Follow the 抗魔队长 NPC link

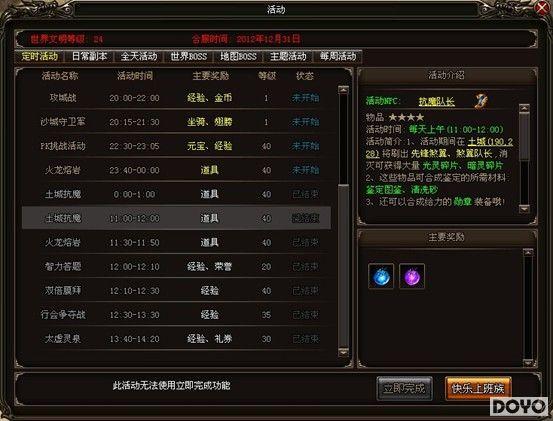tap(437, 102)
